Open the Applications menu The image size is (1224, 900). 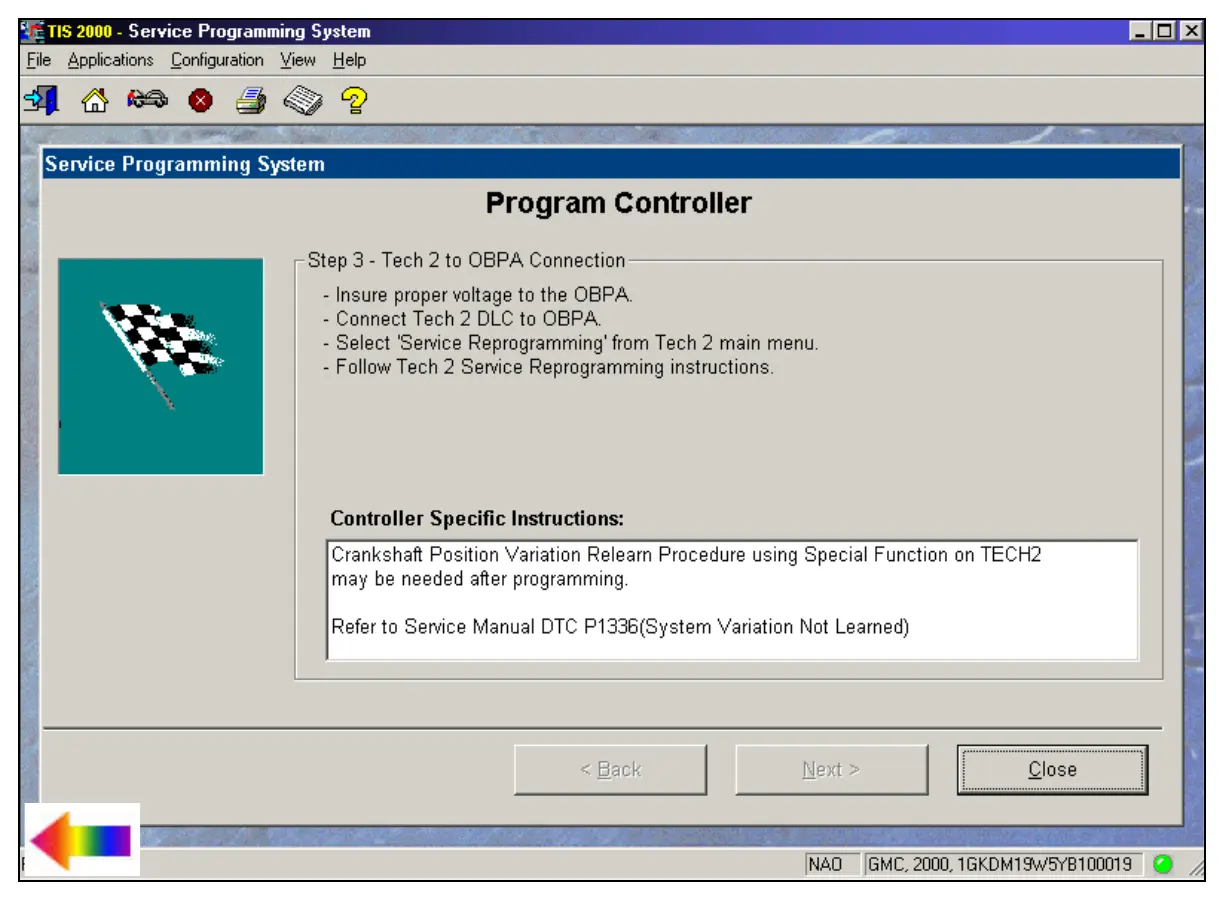111,60
